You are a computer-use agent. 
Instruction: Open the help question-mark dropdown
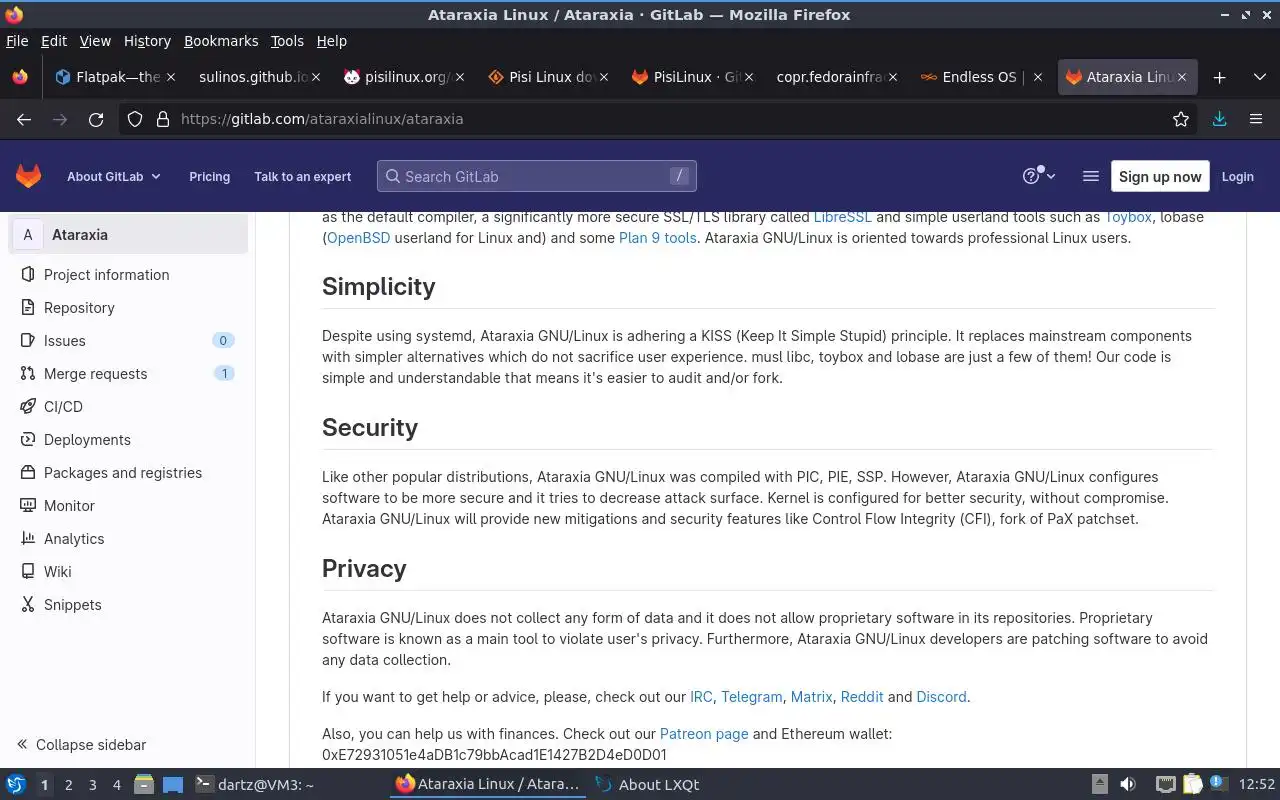(1039, 176)
